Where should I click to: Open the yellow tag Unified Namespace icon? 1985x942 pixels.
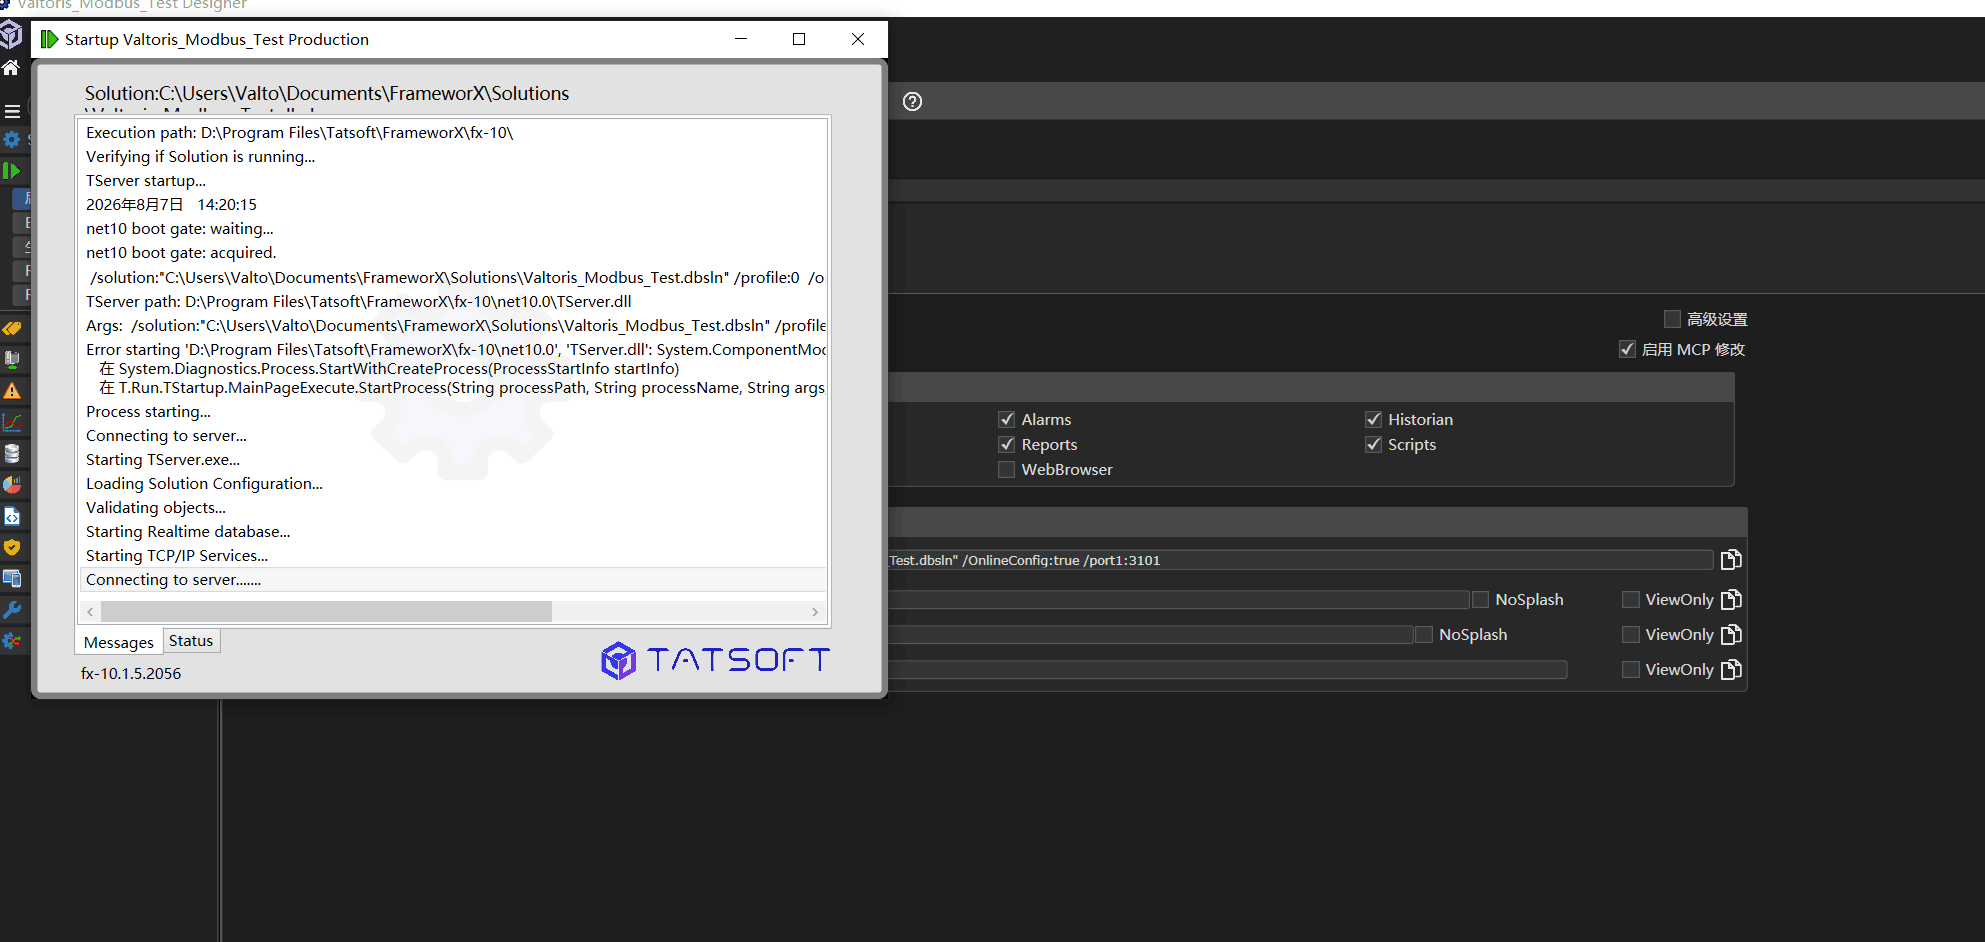[12, 328]
